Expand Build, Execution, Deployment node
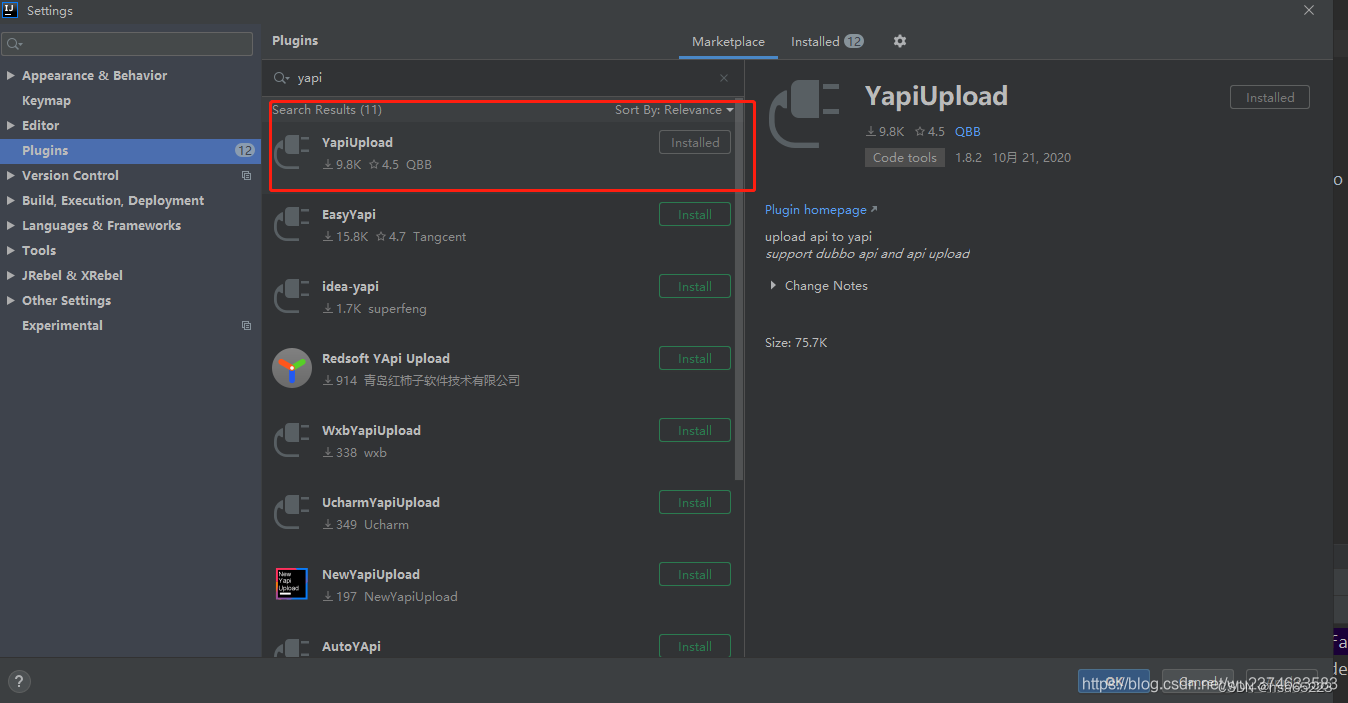This screenshot has width=1348, height=703. pyautogui.click(x=11, y=201)
